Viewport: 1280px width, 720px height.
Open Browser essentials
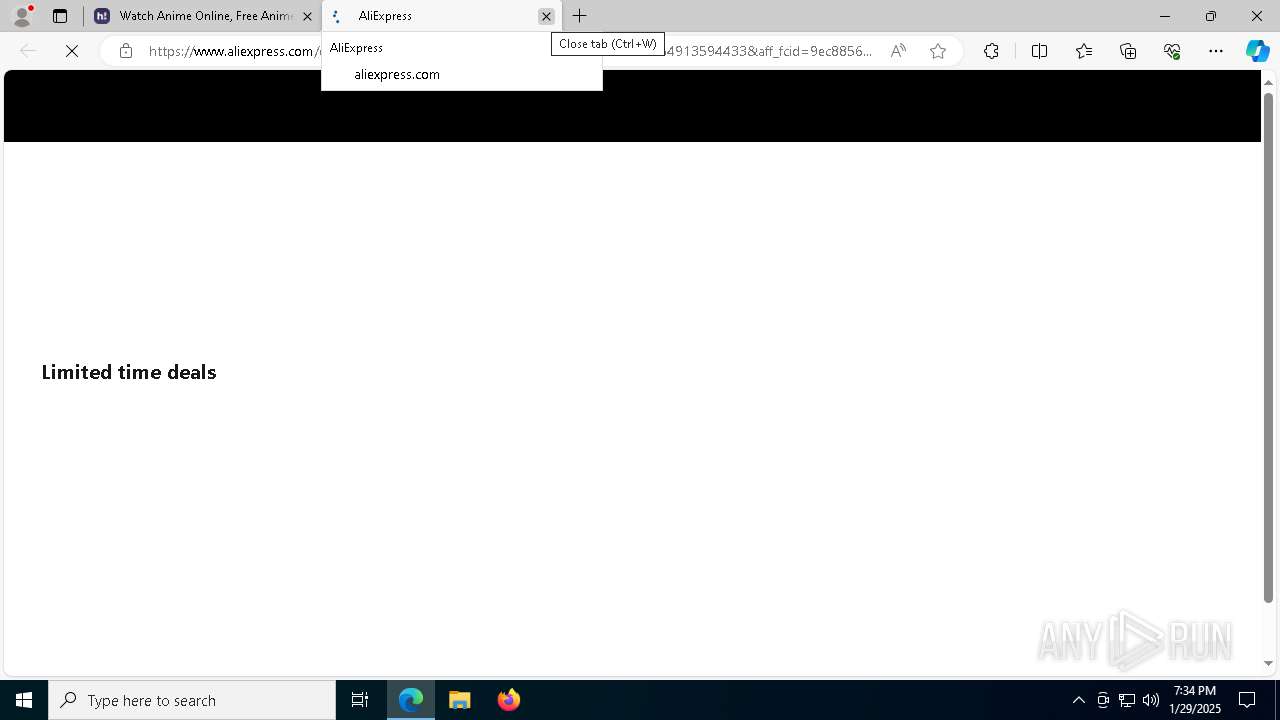coord(1172,51)
